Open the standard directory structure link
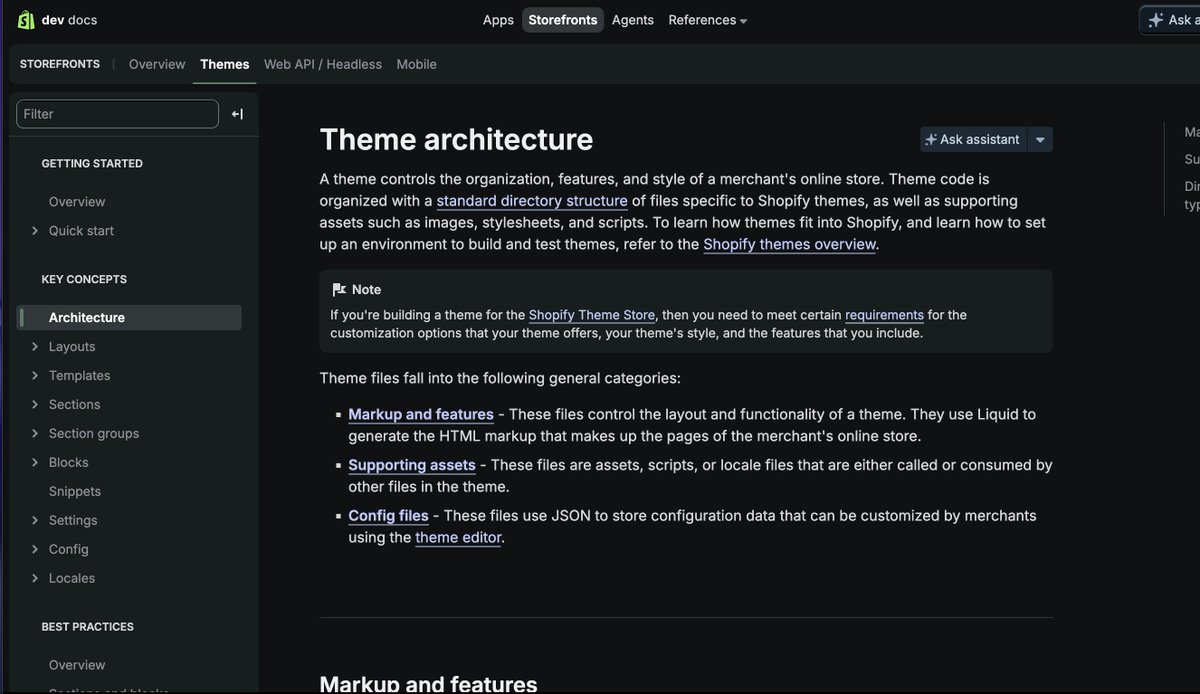Screen dimensions: 1200x694 coord(532,201)
